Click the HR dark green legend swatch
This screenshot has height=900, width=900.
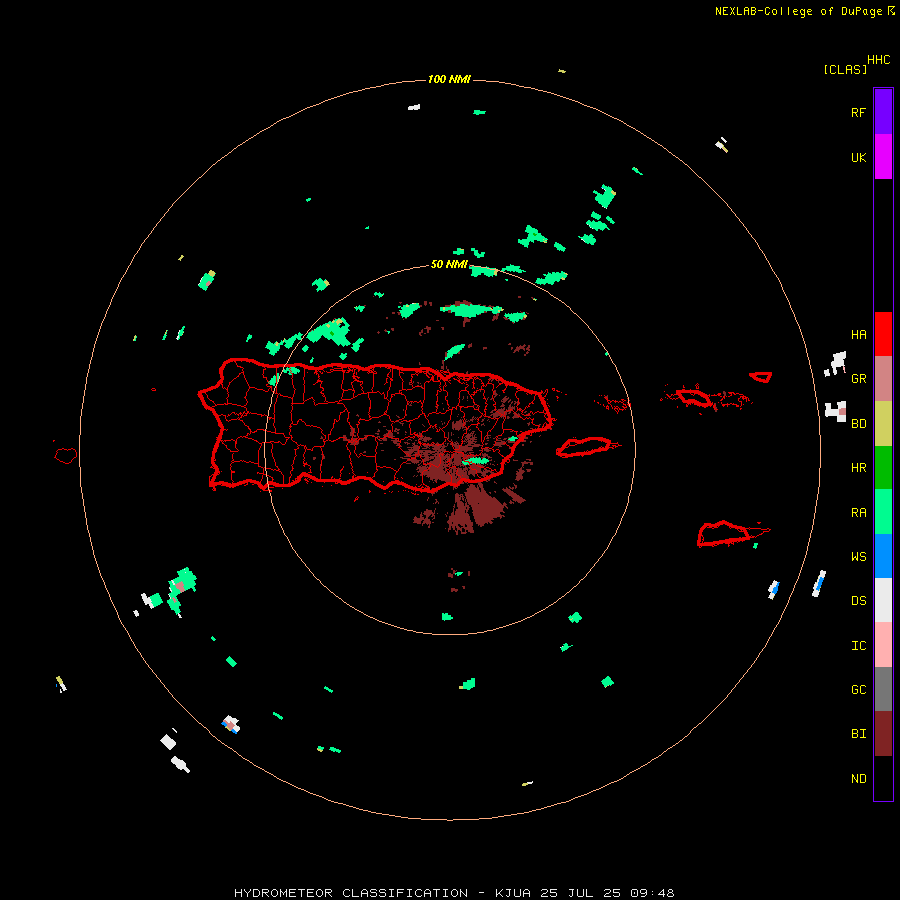tap(883, 468)
